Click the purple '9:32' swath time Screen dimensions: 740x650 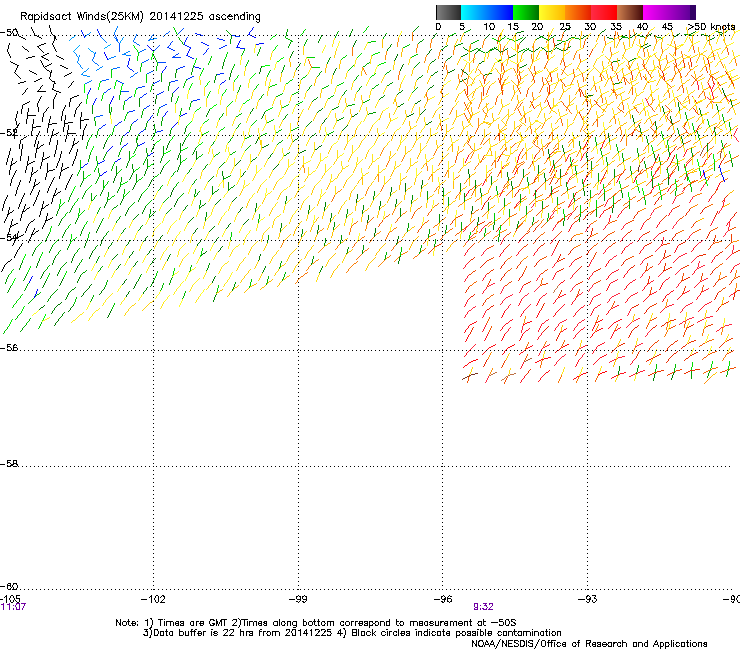pos(483,607)
